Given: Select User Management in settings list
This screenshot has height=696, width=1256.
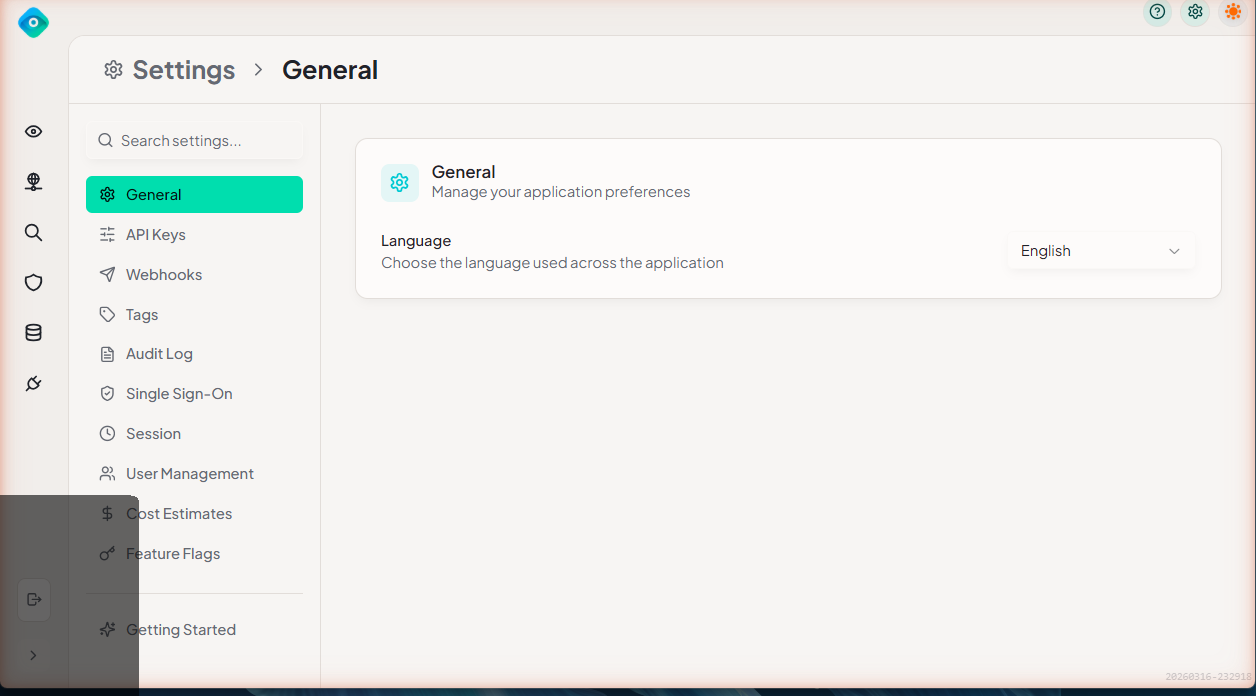Looking at the screenshot, I should pyautogui.click(x=189, y=474).
